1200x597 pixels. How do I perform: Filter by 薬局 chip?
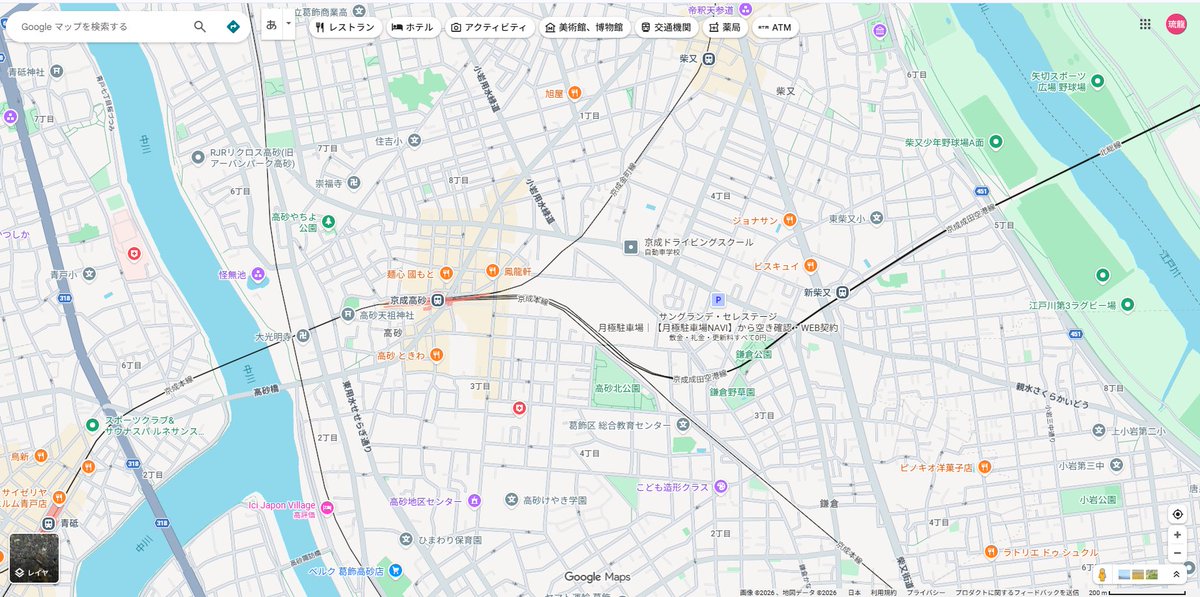coord(725,27)
